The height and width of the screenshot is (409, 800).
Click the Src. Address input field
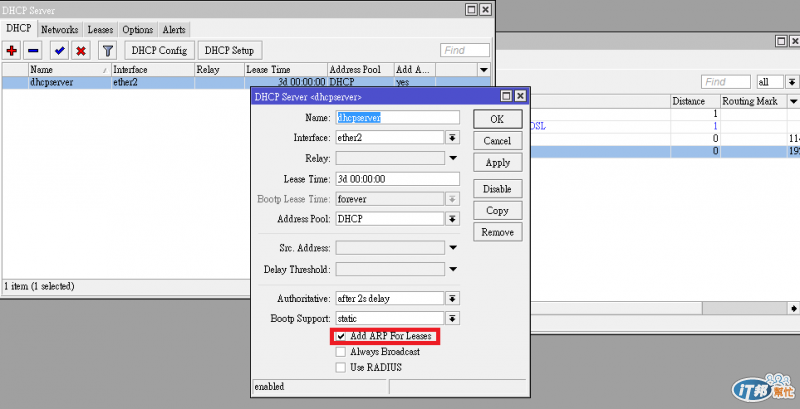tap(390, 248)
